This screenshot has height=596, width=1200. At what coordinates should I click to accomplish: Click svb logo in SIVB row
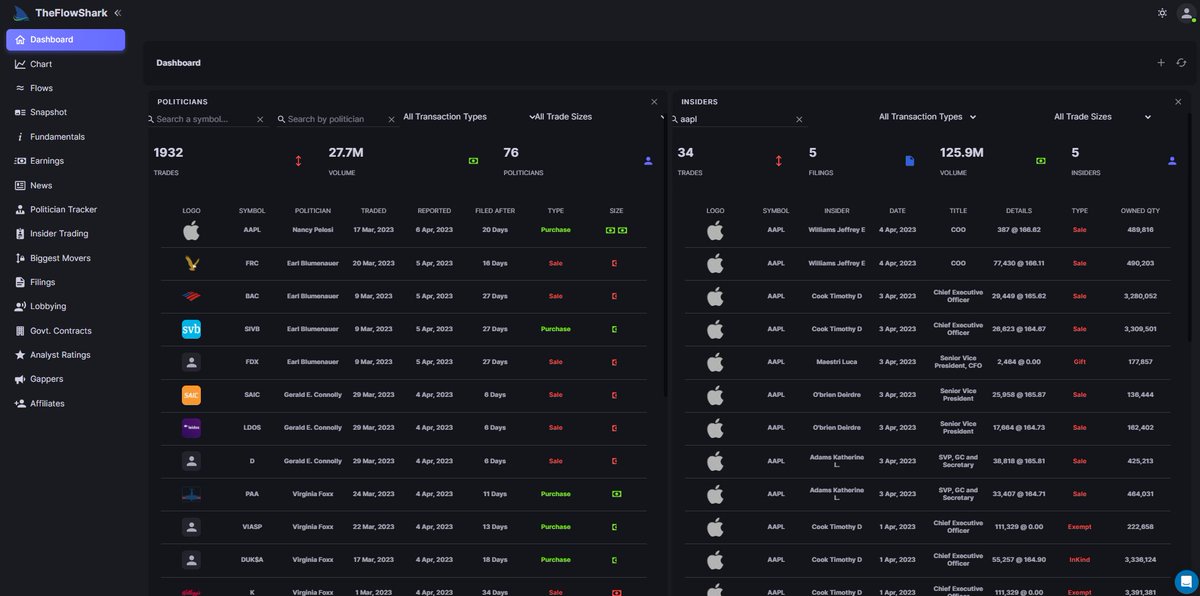[191, 329]
